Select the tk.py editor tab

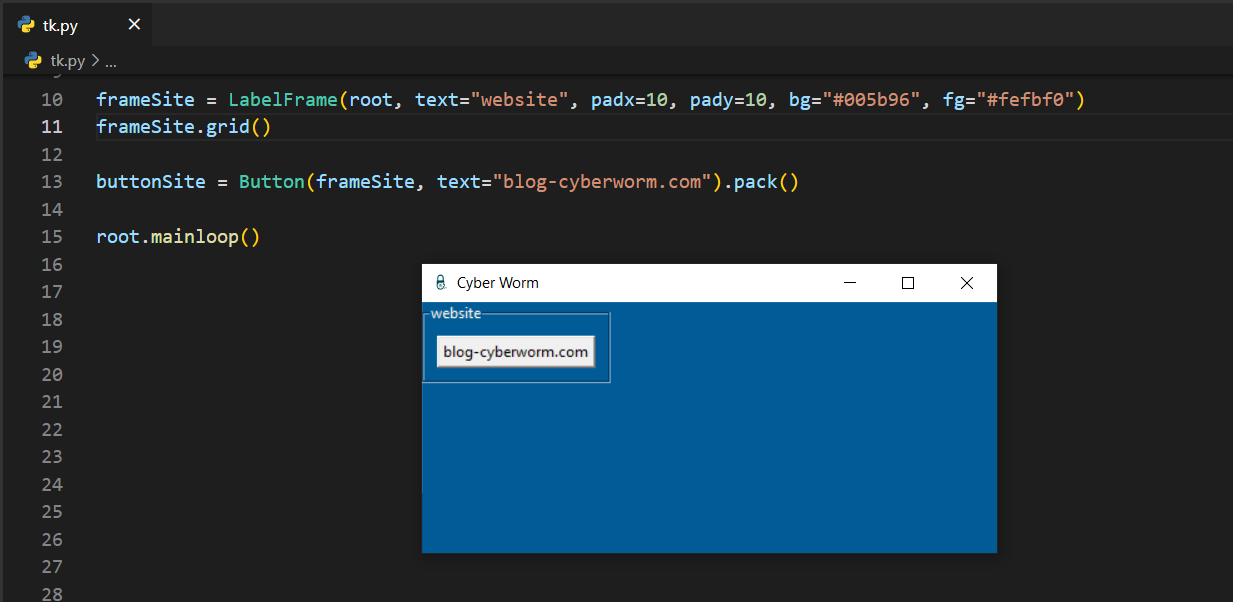[x=61, y=26]
